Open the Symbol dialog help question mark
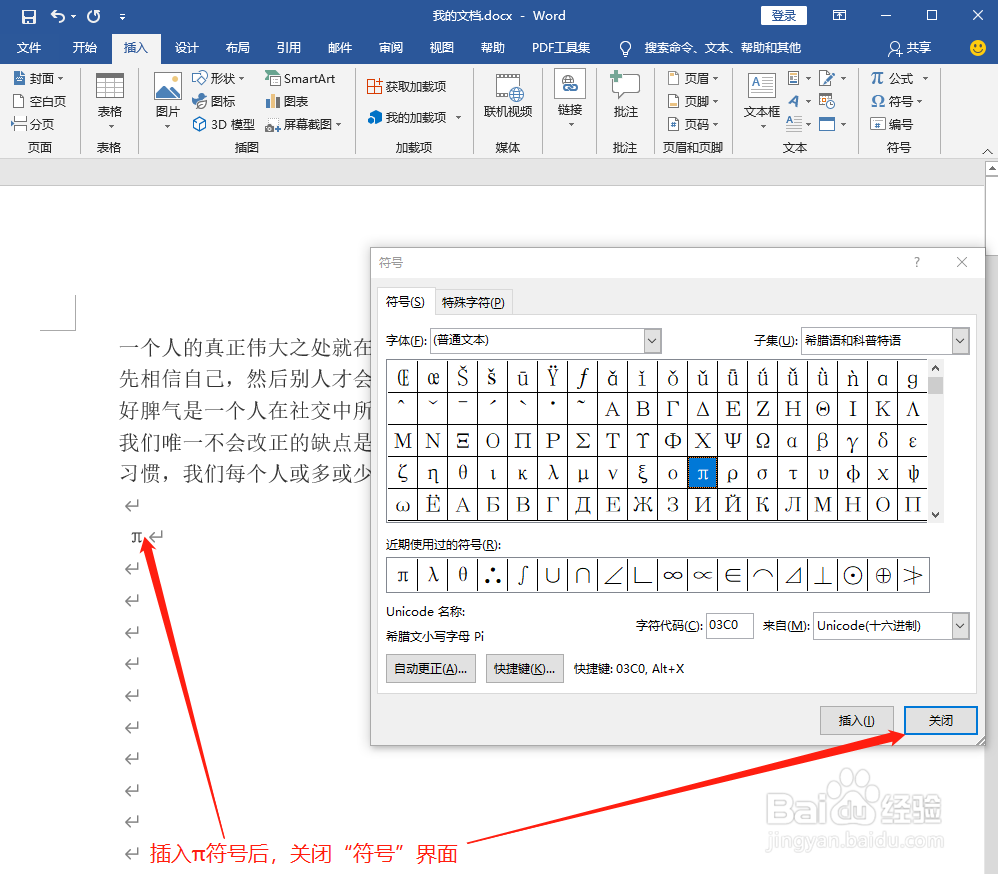The image size is (998, 874). point(917,262)
